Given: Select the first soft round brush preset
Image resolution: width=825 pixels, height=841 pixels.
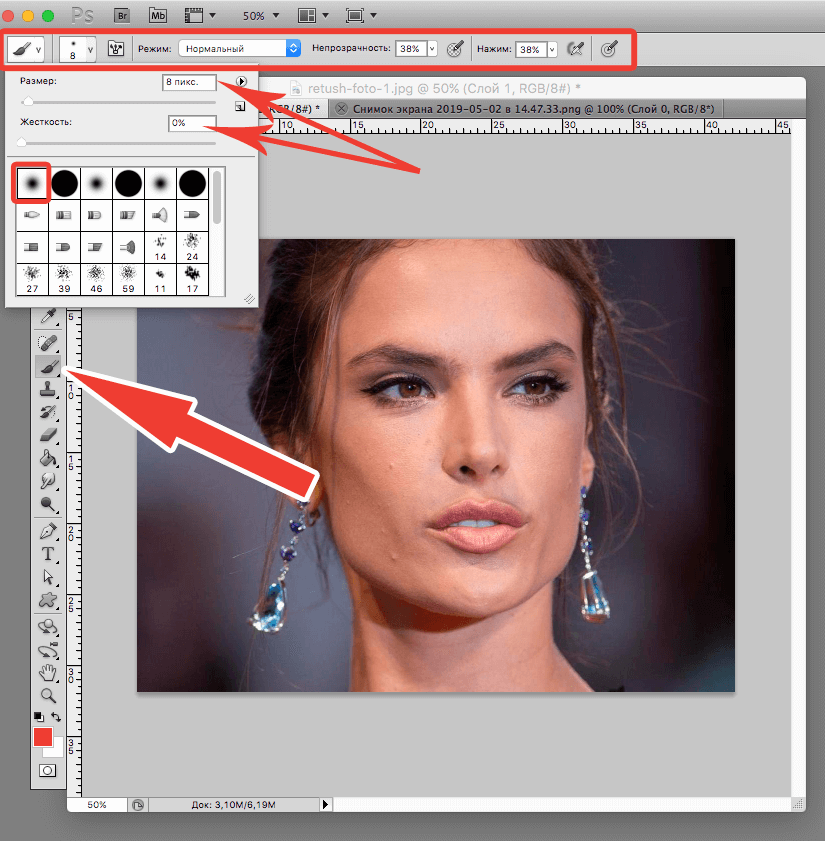Looking at the screenshot, I should pyautogui.click(x=32, y=183).
